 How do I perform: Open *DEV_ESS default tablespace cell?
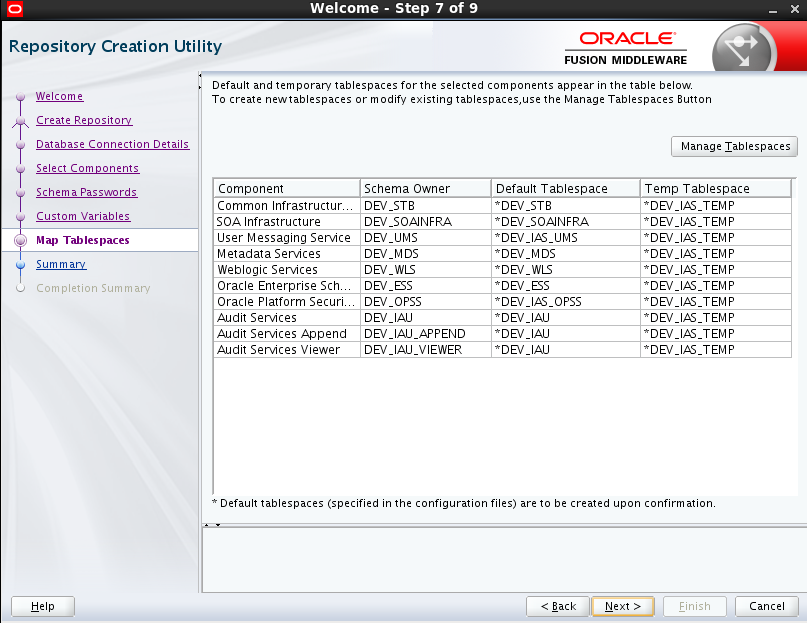pyautogui.click(x=566, y=286)
